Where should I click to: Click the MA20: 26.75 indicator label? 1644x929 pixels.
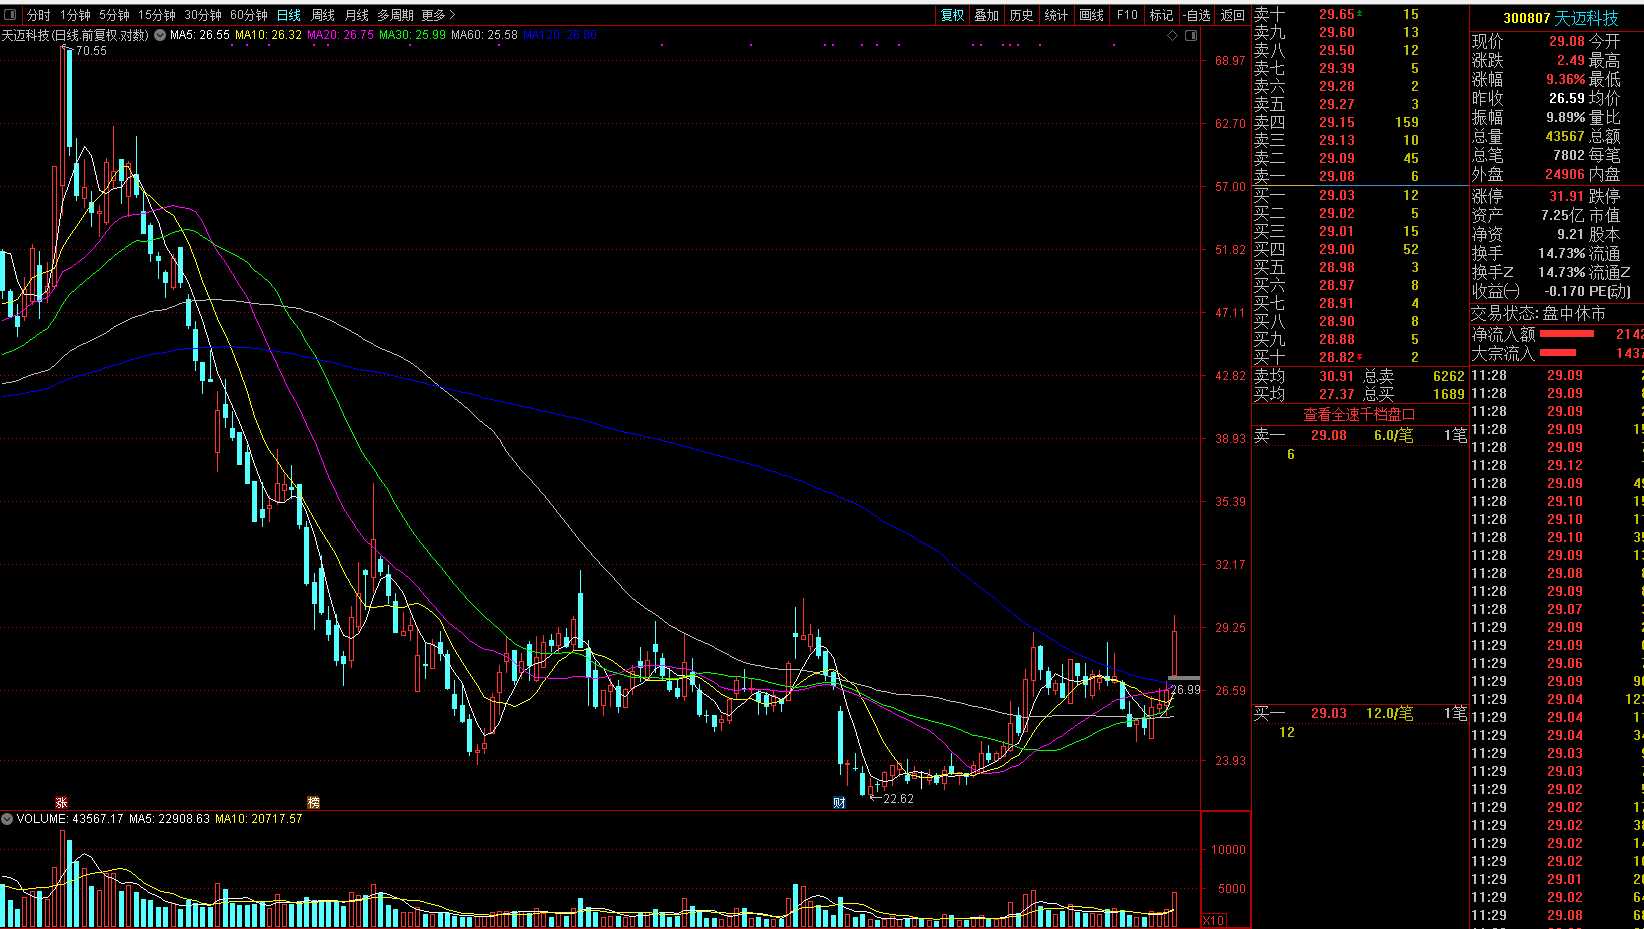pos(340,35)
